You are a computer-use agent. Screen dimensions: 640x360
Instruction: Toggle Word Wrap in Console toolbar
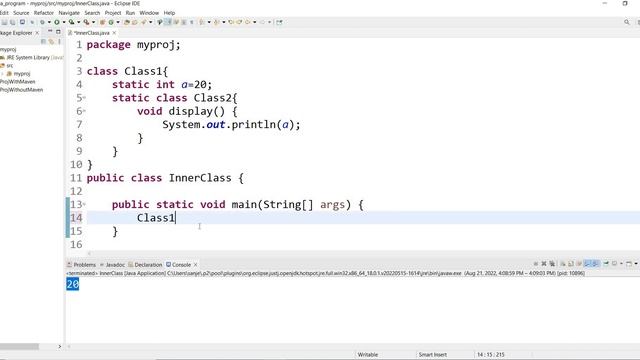[x=579, y=264]
